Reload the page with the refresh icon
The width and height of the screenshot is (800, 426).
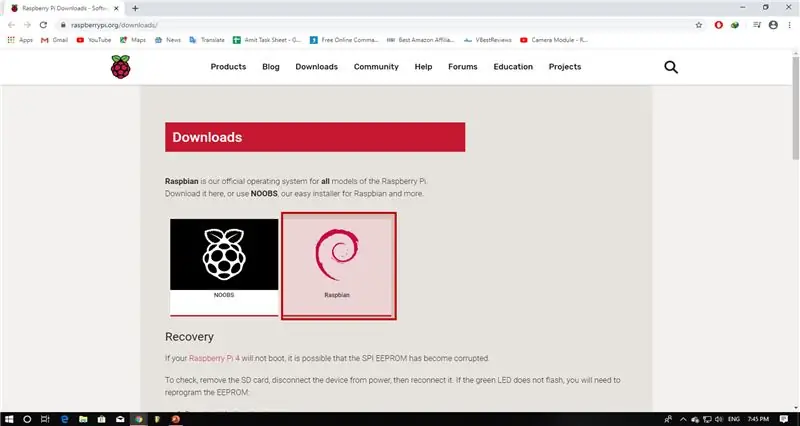point(43,24)
